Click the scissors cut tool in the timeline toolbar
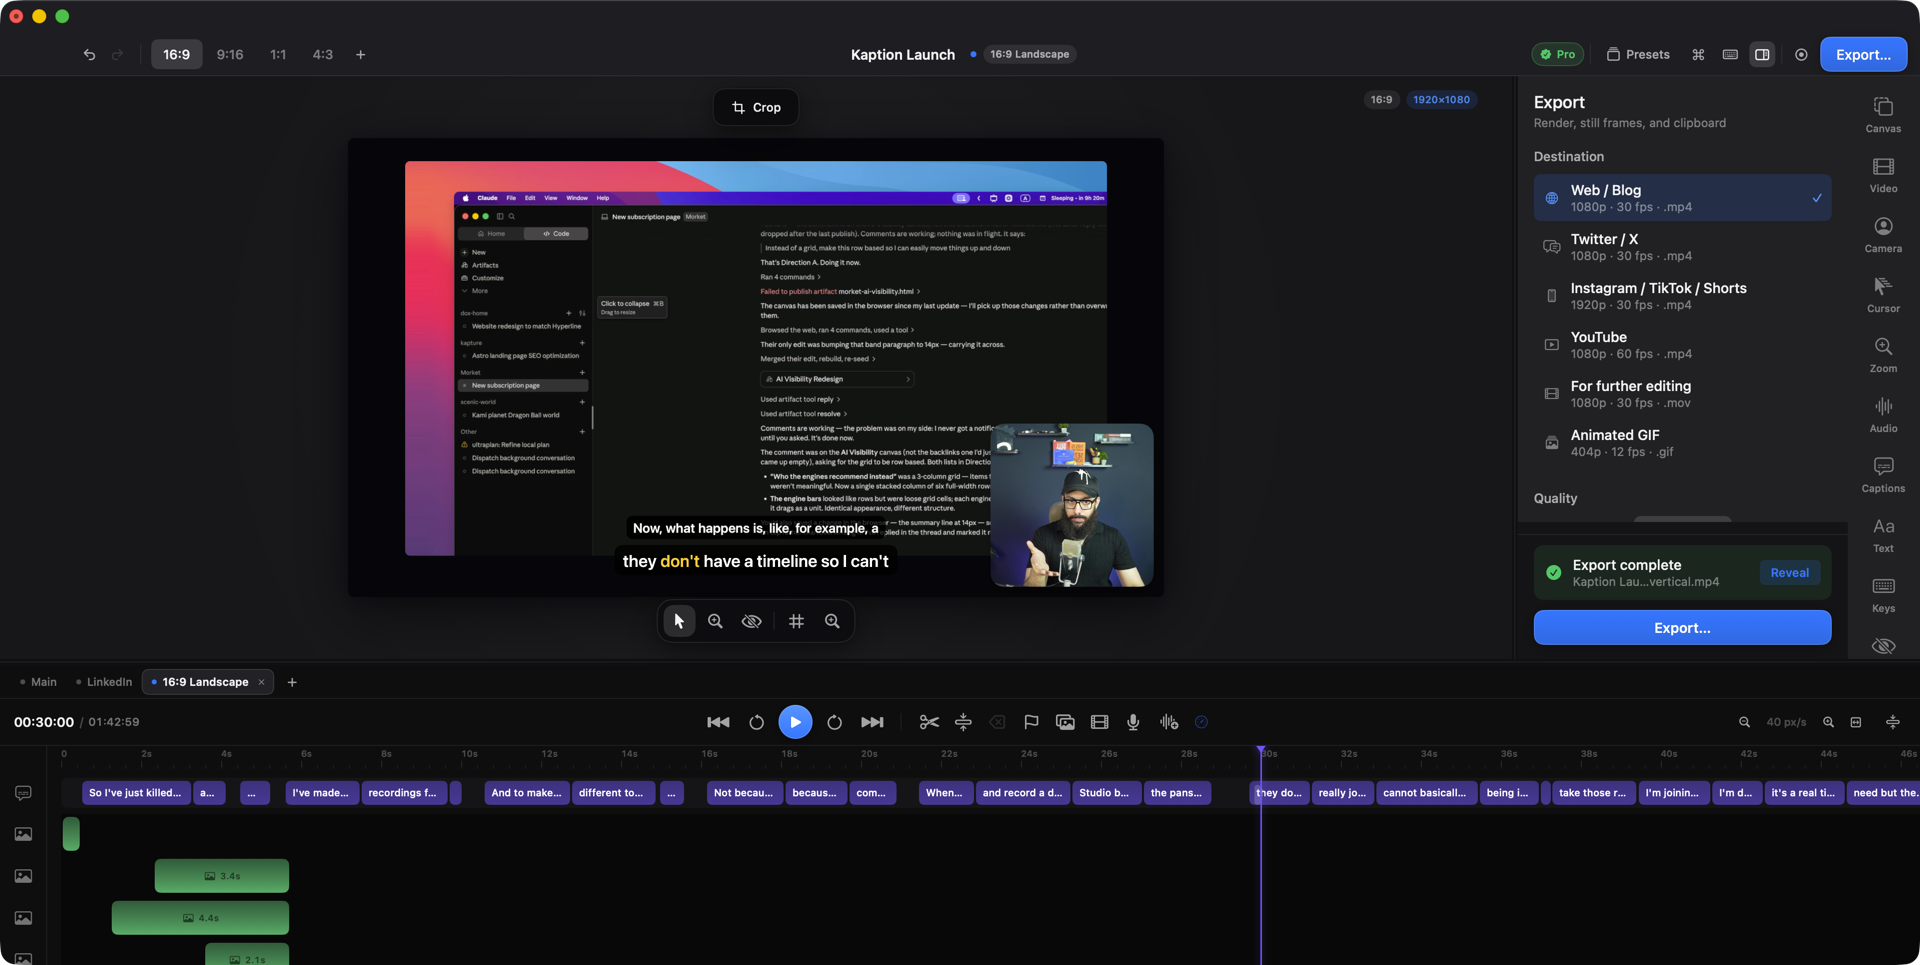The height and width of the screenshot is (965, 1920). click(929, 722)
